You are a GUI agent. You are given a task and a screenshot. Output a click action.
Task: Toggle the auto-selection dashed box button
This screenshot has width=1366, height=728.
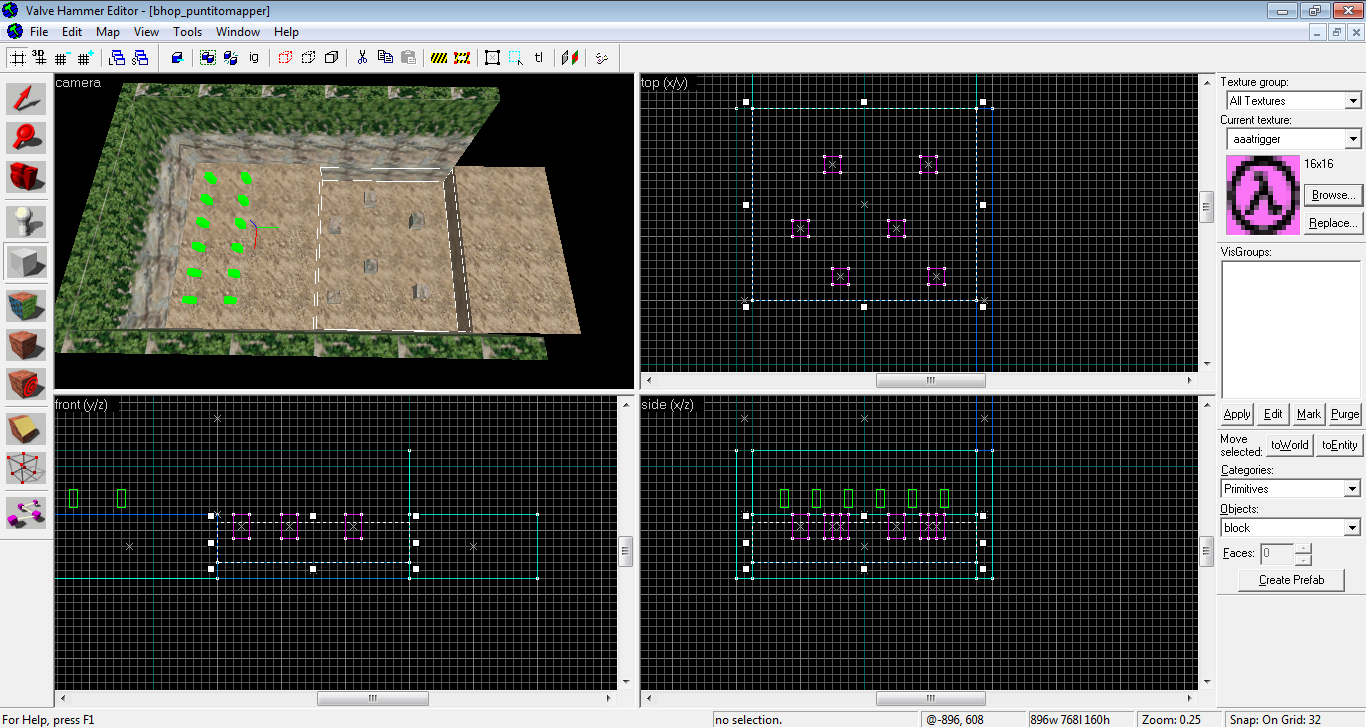[515, 58]
